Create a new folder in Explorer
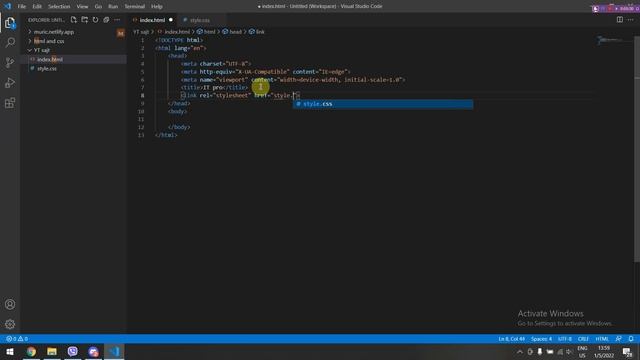Screen dimensions: 640x360 tap(84, 20)
